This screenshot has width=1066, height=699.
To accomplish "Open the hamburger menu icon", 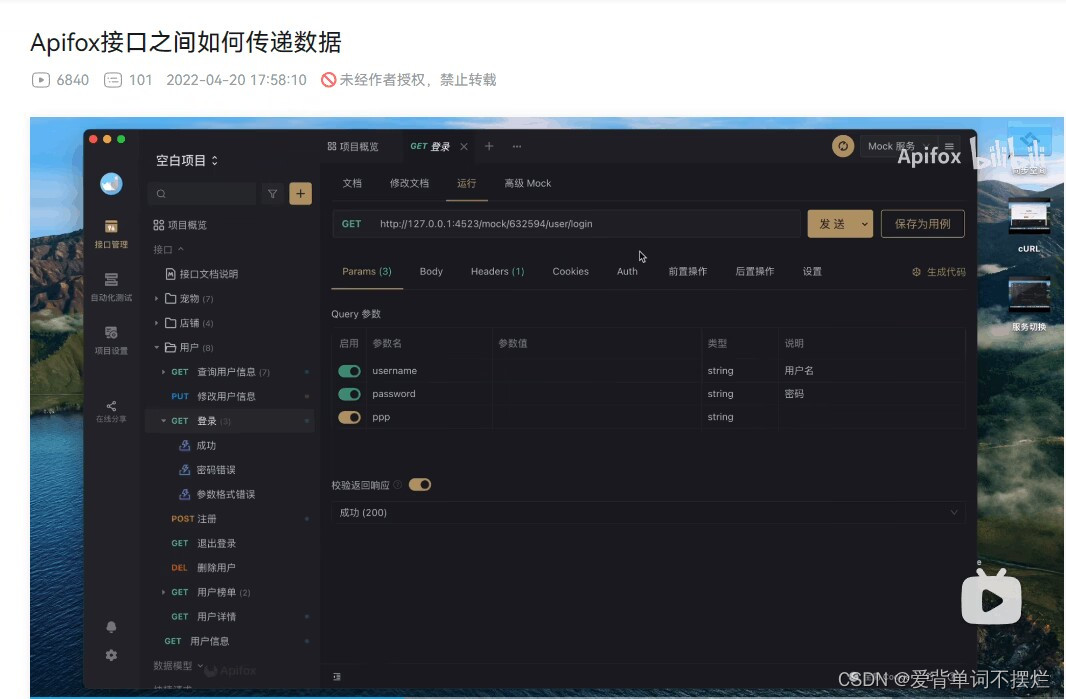I will coord(949,146).
